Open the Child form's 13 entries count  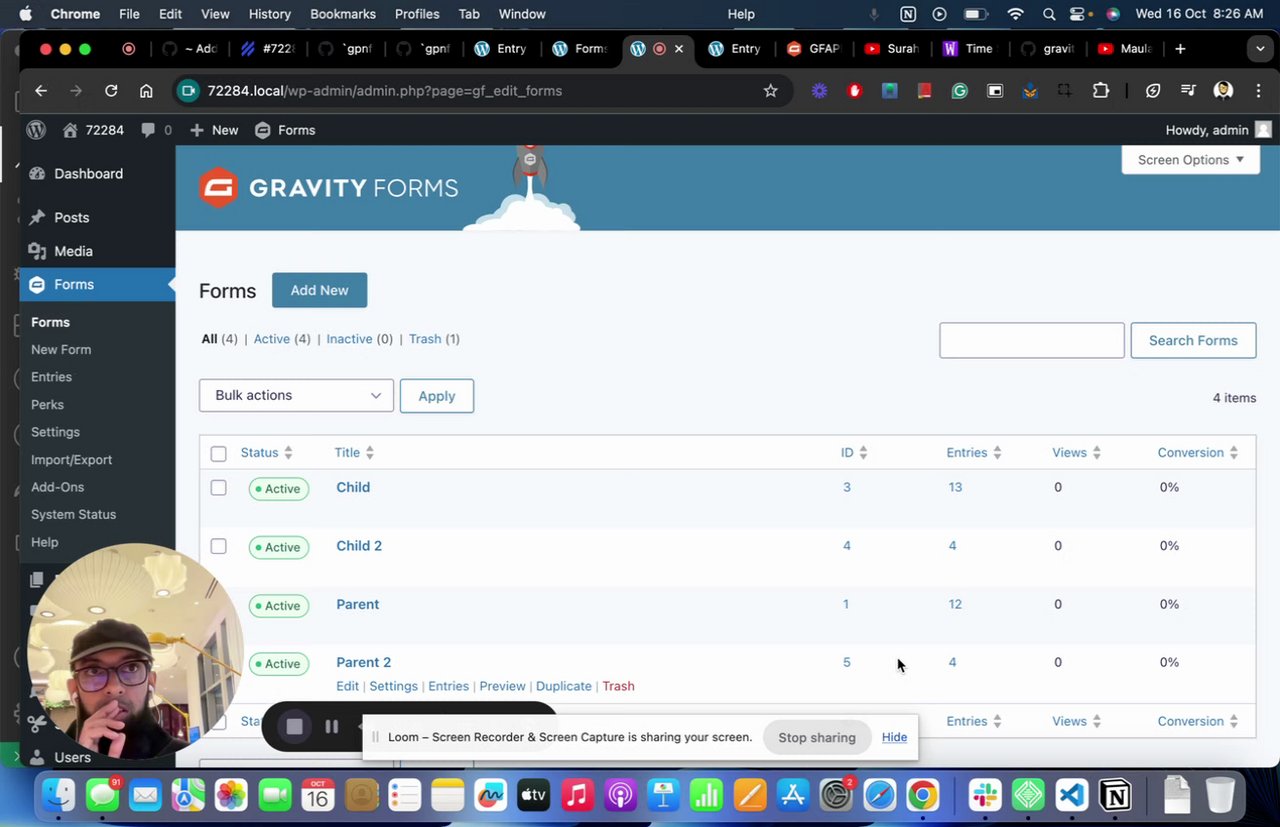(955, 487)
